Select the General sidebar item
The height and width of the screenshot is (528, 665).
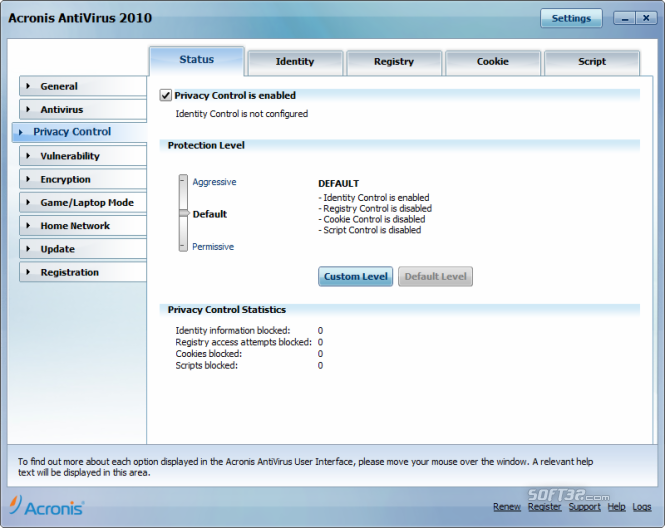coord(83,86)
